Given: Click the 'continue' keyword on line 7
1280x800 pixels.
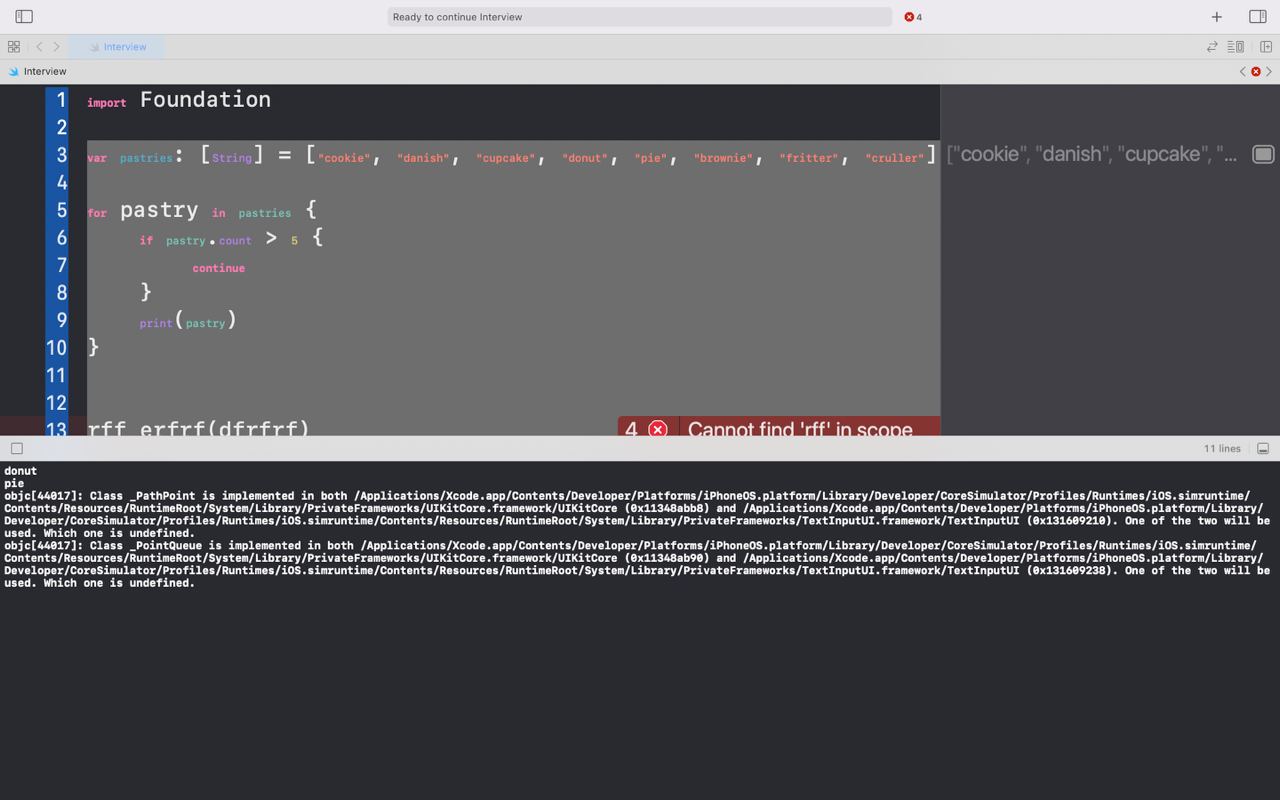Looking at the screenshot, I should tap(219, 268).
